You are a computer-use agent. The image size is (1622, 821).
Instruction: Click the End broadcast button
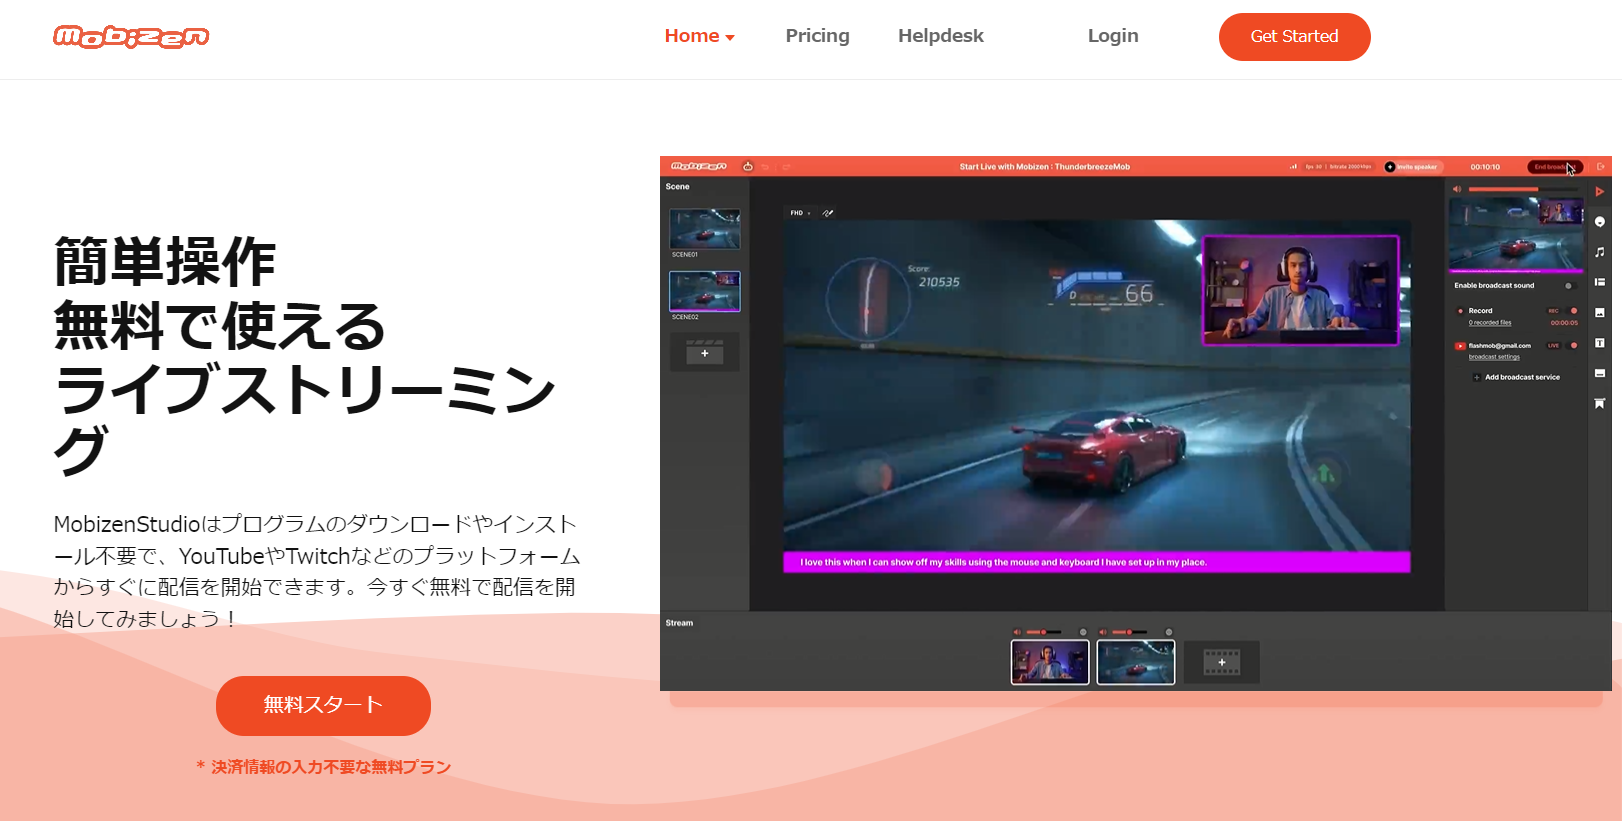point(1555,167)
